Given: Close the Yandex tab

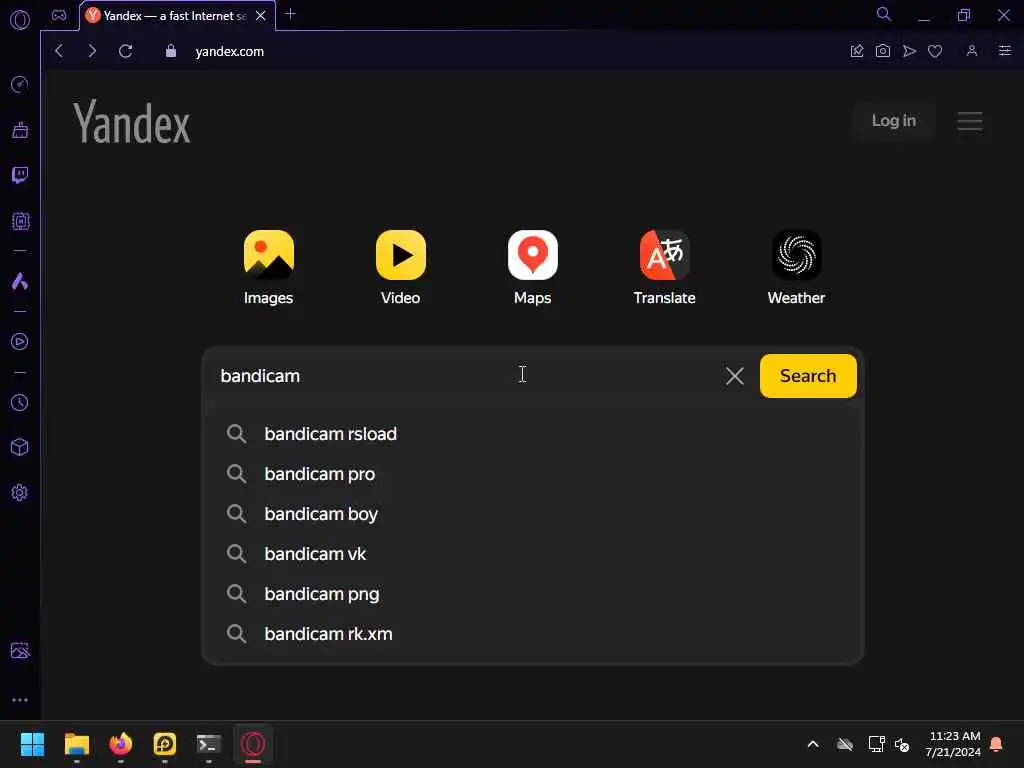Looking at the screenshot, I should pyautogui.click(x=261, y=16).
